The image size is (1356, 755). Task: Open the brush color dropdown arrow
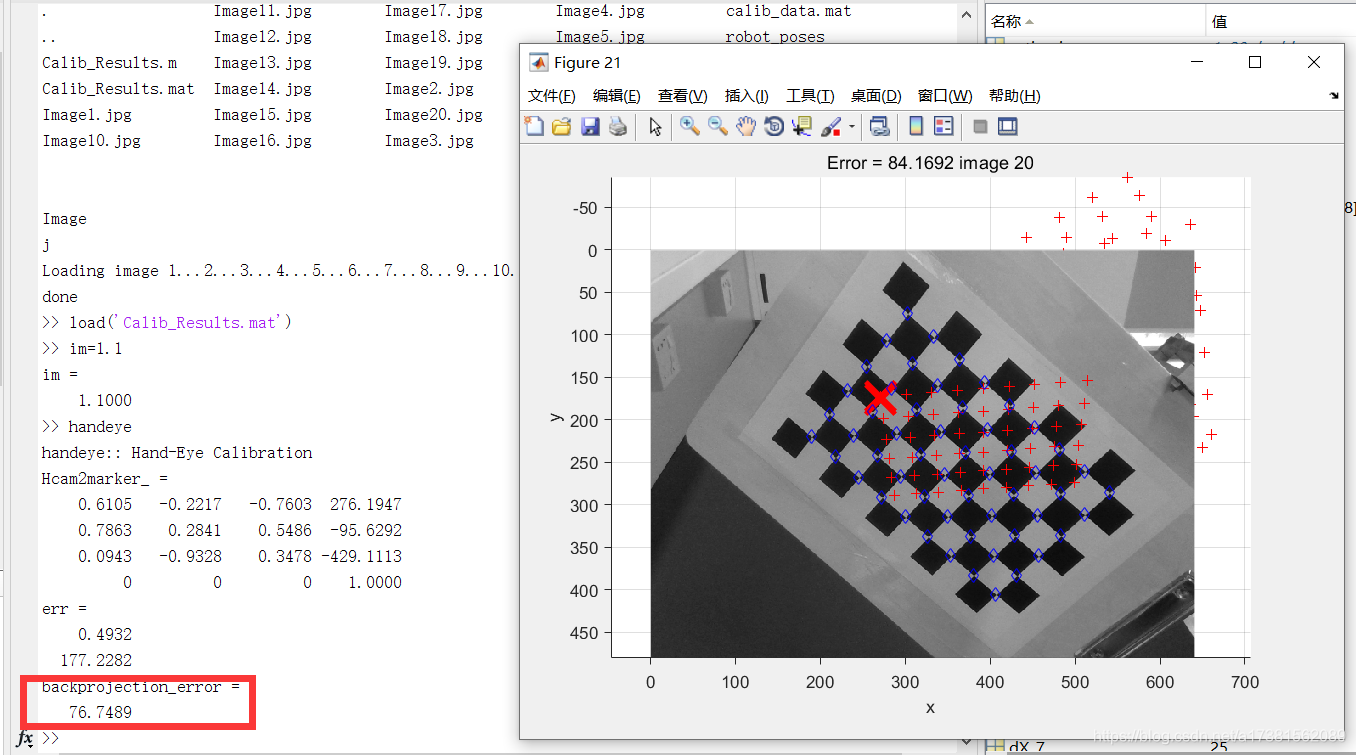click(852, 127)
